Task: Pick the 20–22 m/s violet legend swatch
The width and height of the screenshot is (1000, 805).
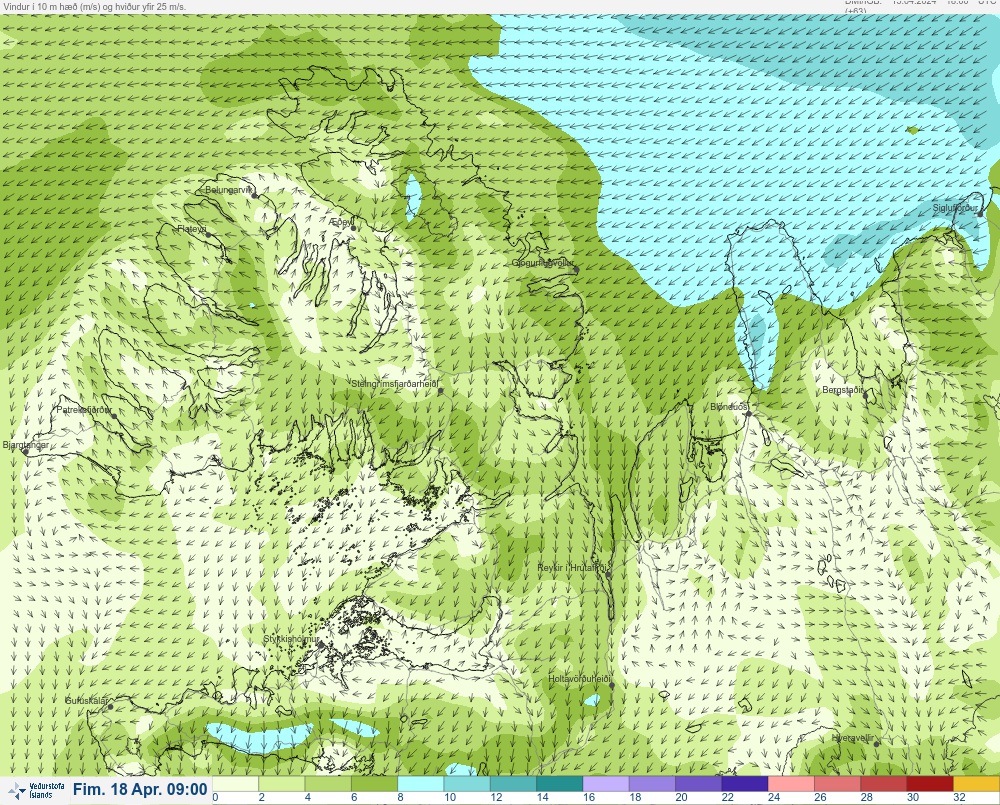Action: tap(698, 783)
